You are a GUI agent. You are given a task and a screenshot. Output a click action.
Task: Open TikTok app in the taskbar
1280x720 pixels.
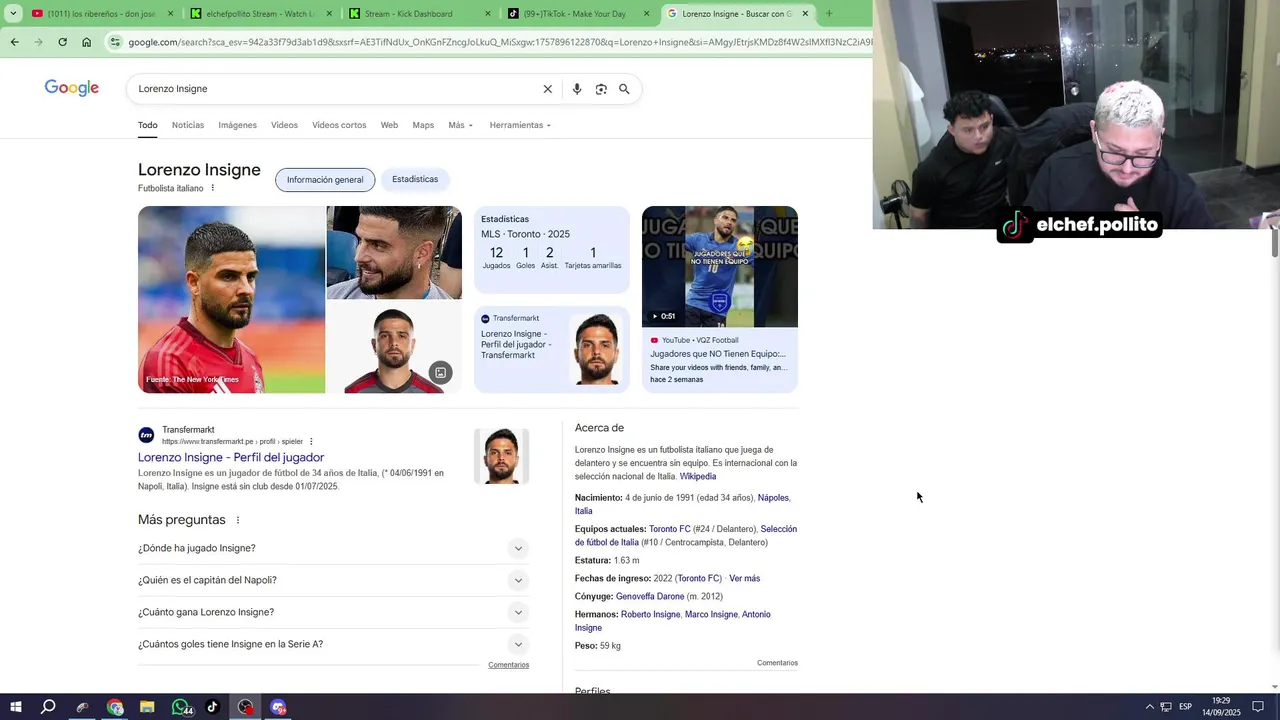pos(212,707)
